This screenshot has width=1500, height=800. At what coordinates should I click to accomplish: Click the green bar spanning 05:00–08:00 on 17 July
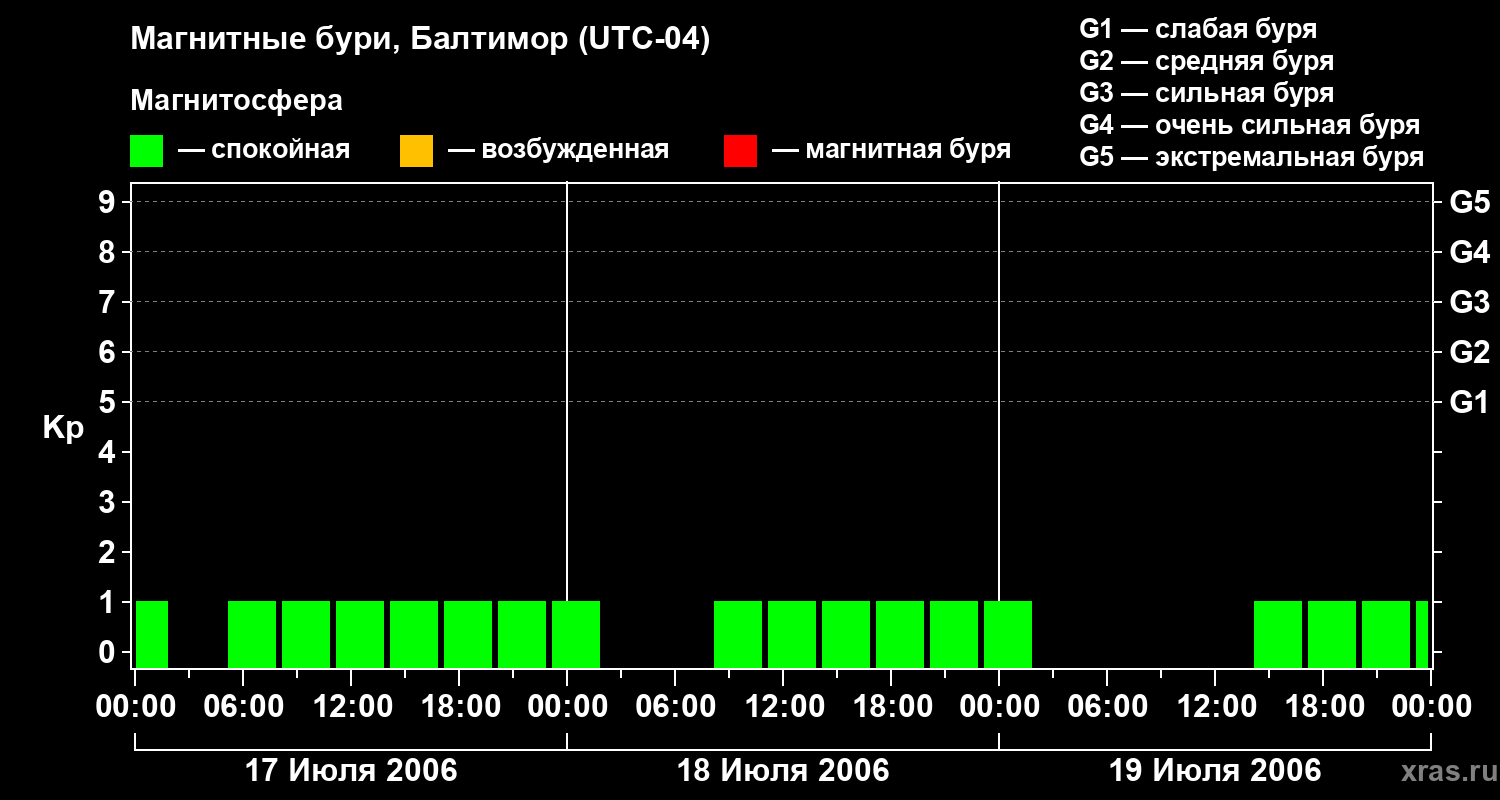pos(252,634)
